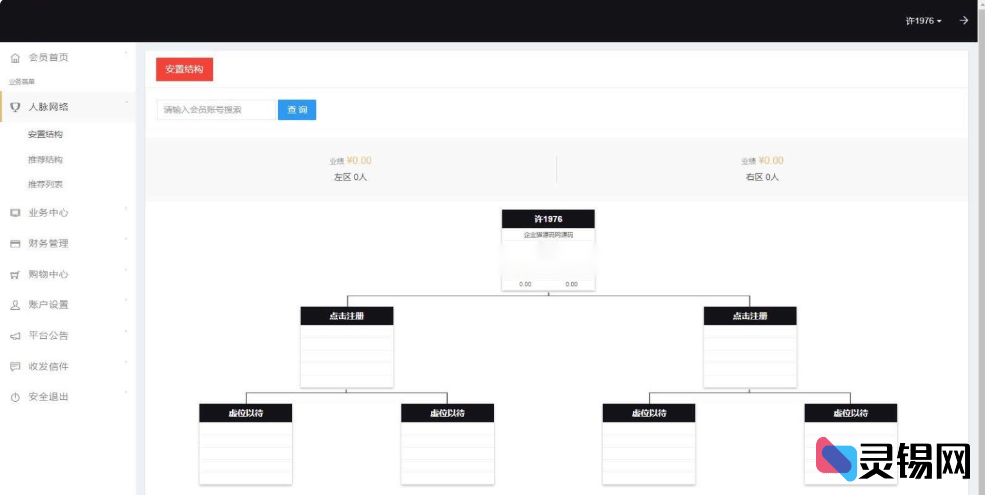Focus the member account search field
The image size is (985, 495).
[216, 110]
